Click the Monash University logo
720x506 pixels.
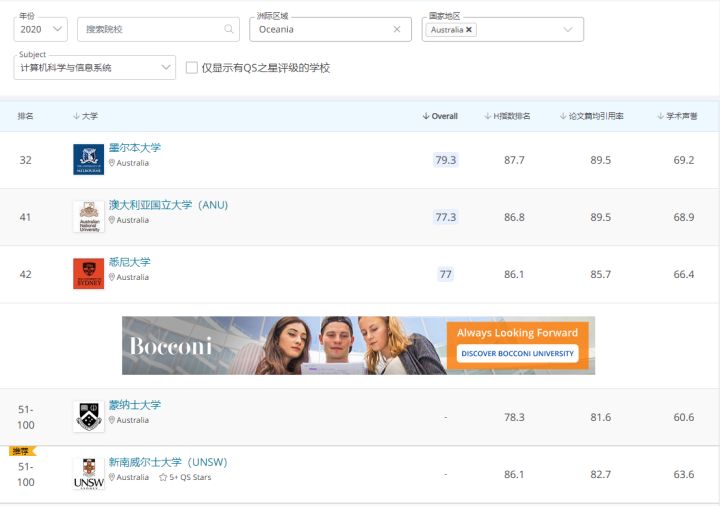pyautogui.click(x=89, y=416)
